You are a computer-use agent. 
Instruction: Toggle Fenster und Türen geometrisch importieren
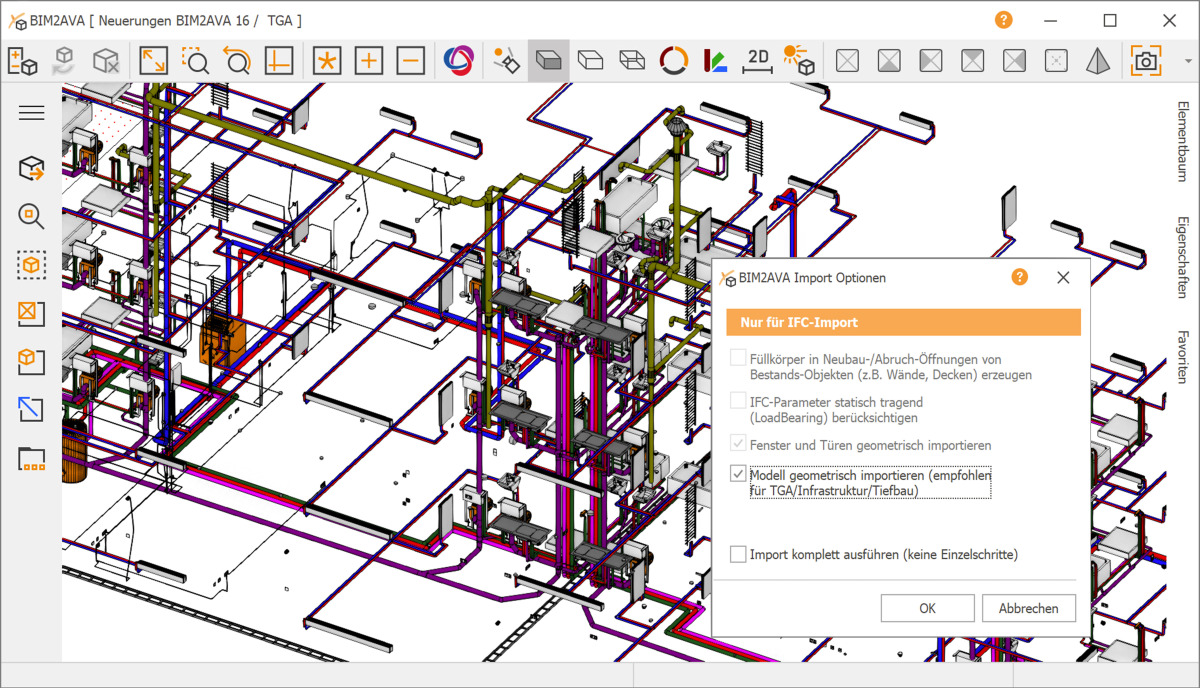(x=738, y=444)
